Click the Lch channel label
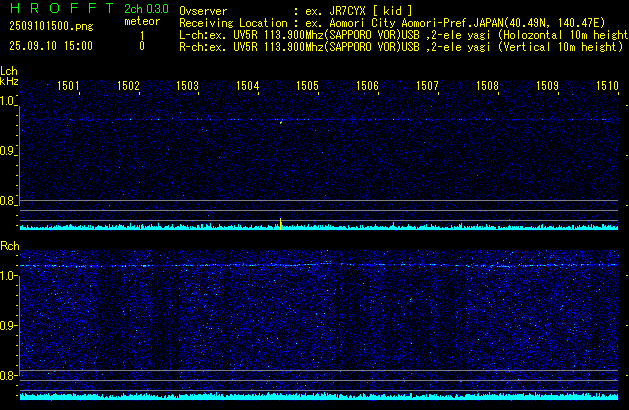 click(9, 71)
